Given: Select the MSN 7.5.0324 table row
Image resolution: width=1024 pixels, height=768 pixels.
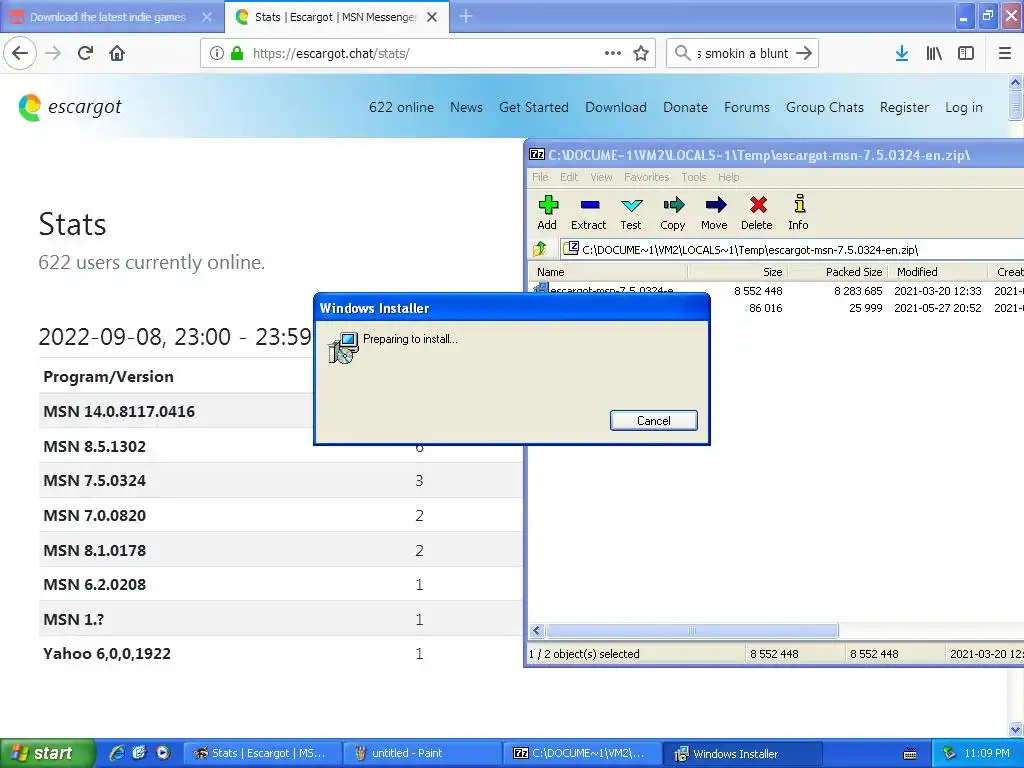Looking at the screenshot, I should pos(281,481).
